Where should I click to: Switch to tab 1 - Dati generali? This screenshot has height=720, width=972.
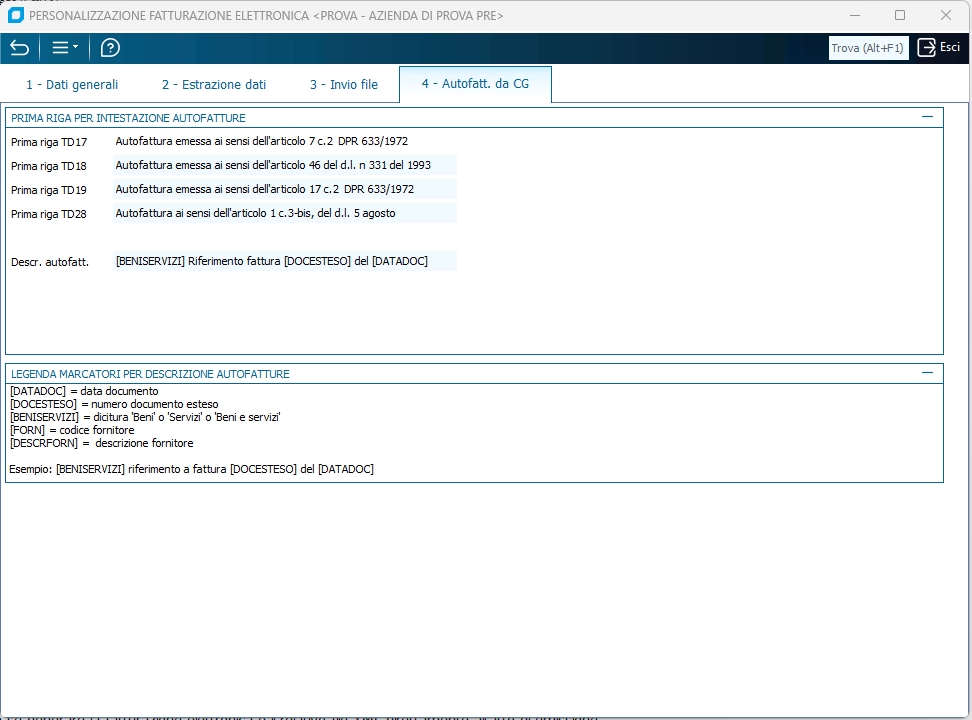click(x=72, y=84)
